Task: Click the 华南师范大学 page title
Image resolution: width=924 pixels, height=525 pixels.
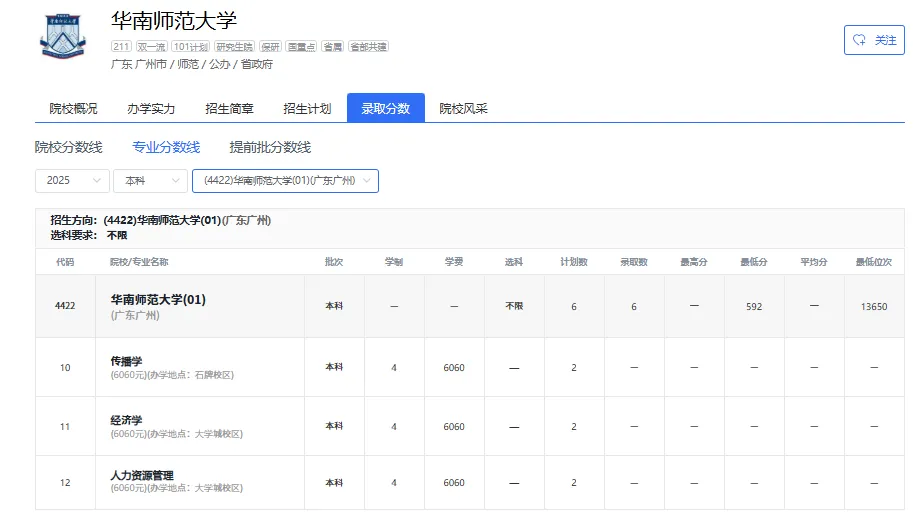Action: coord(174,21)
